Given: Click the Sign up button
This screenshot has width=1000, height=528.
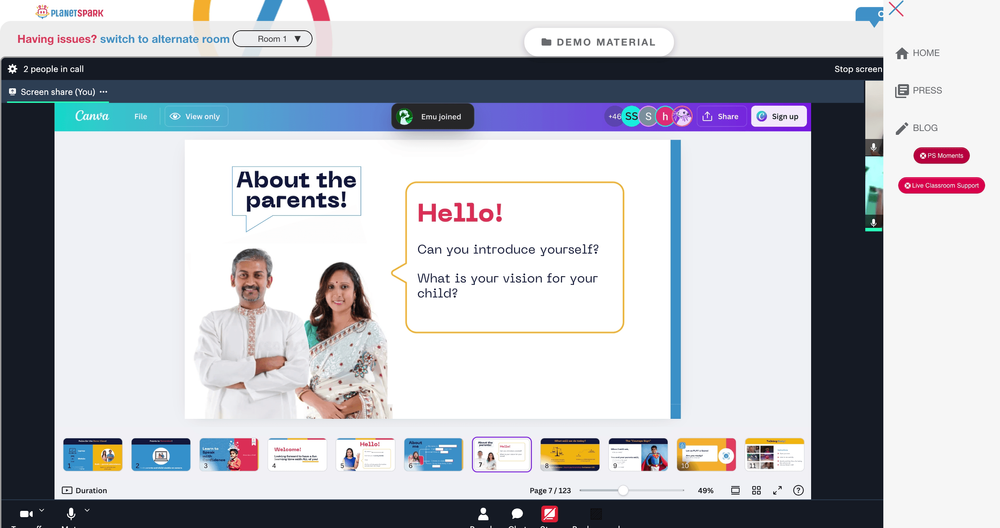Looking at the screenshot, I should pos(779,117).
